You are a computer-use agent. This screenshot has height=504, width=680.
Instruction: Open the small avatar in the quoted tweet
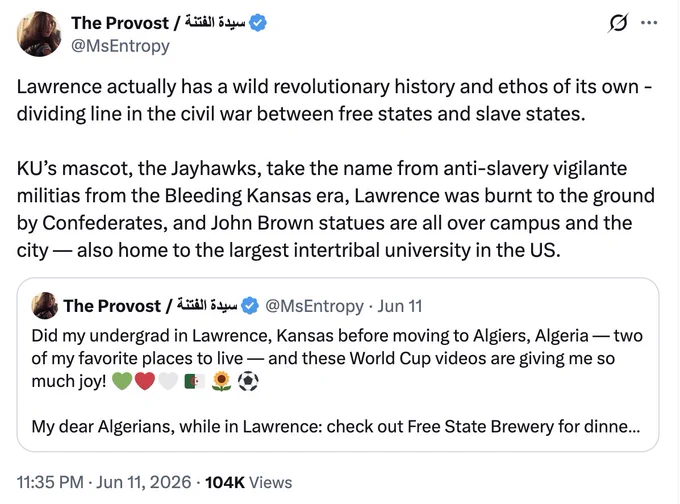45,305
